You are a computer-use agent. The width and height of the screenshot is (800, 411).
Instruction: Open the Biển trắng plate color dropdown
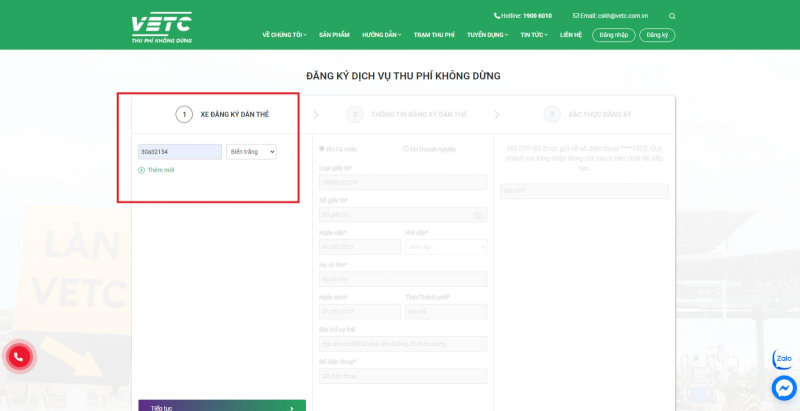pyautogui.click(x=252, y=152)
